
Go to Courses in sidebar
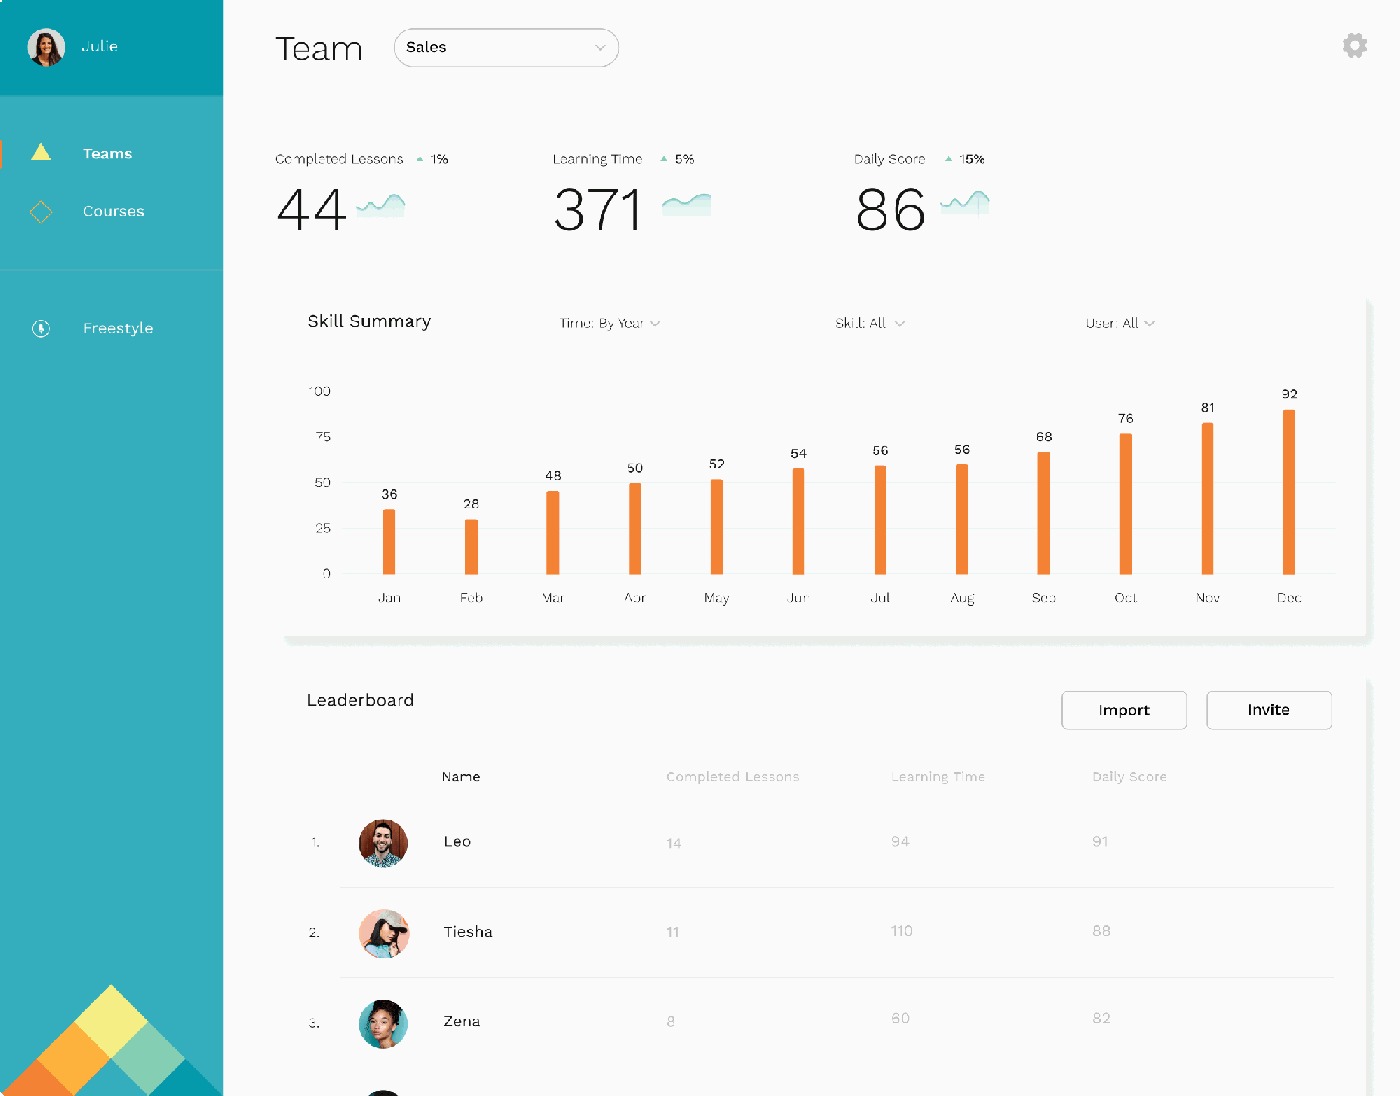[113, 211]
